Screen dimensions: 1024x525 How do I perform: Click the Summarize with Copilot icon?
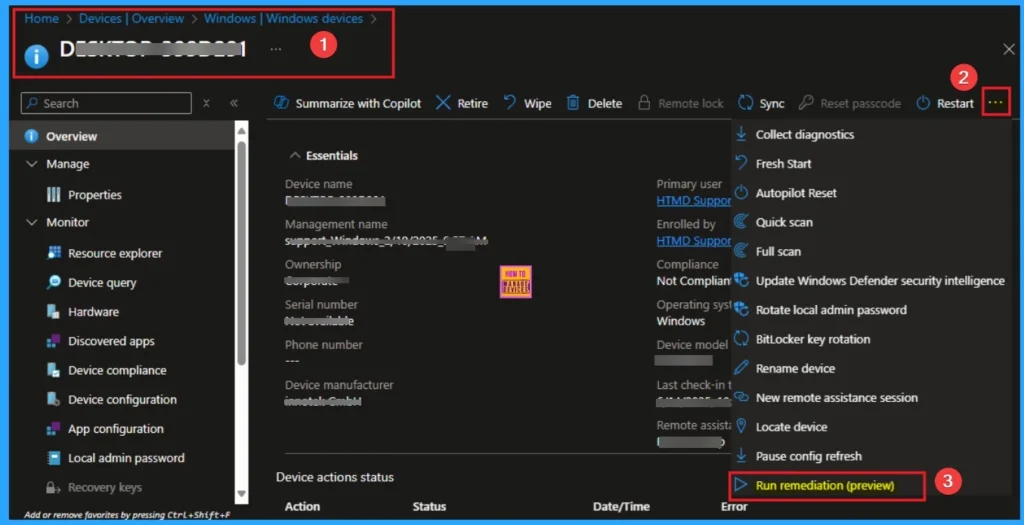click(x=281, y=103)
